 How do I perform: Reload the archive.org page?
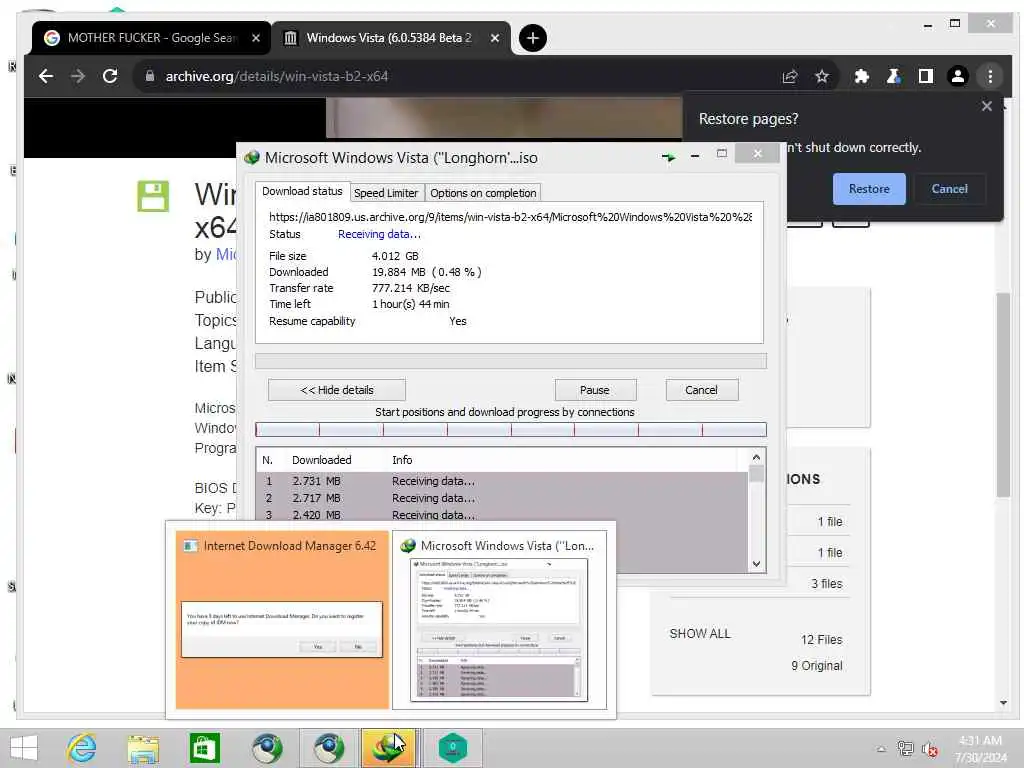tap(110, 76)
